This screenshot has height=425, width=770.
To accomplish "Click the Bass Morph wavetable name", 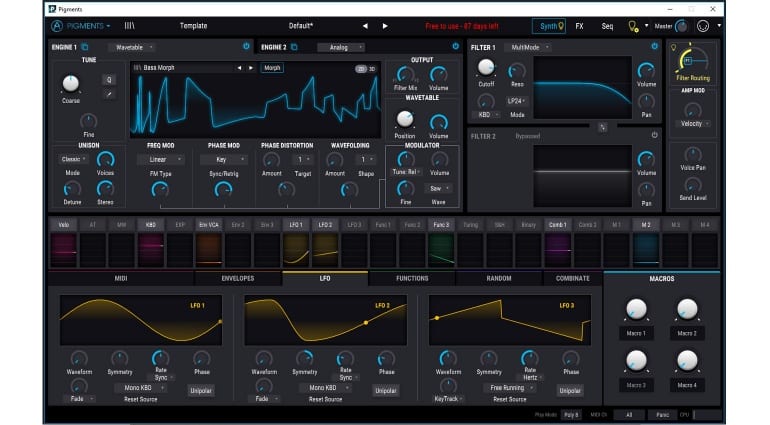I will (159, 68).
